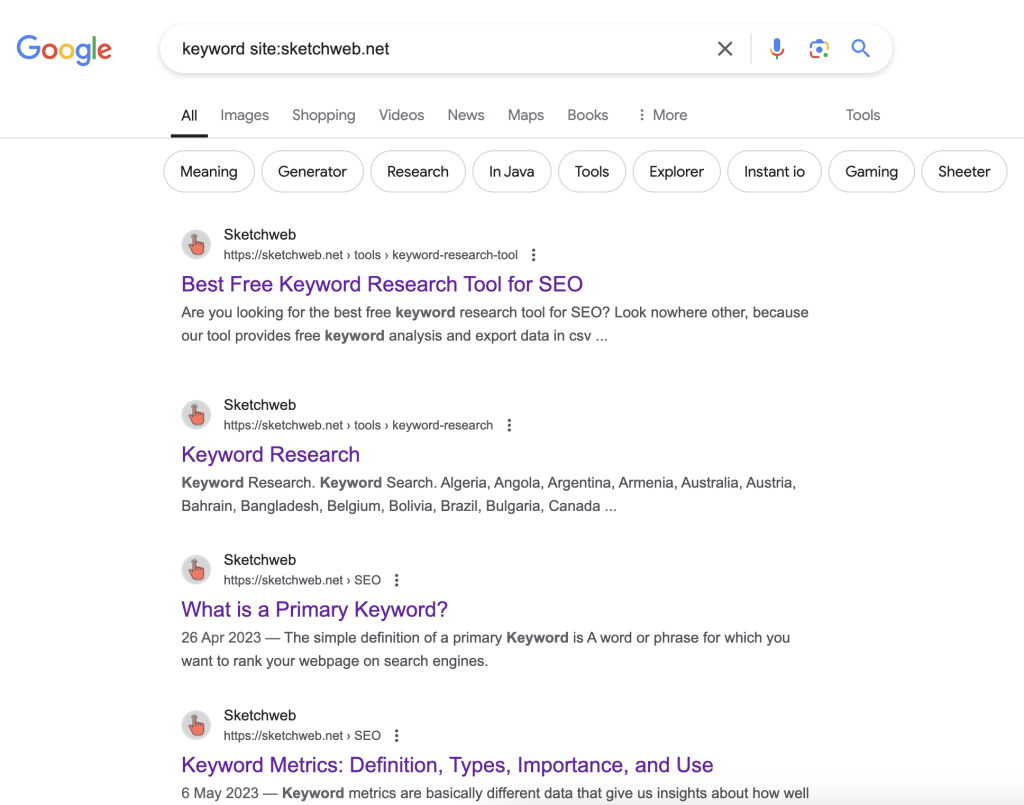Apply the Meaning suggestion chip
This screenshot has height=805, width=1024.
coord(209,172)
